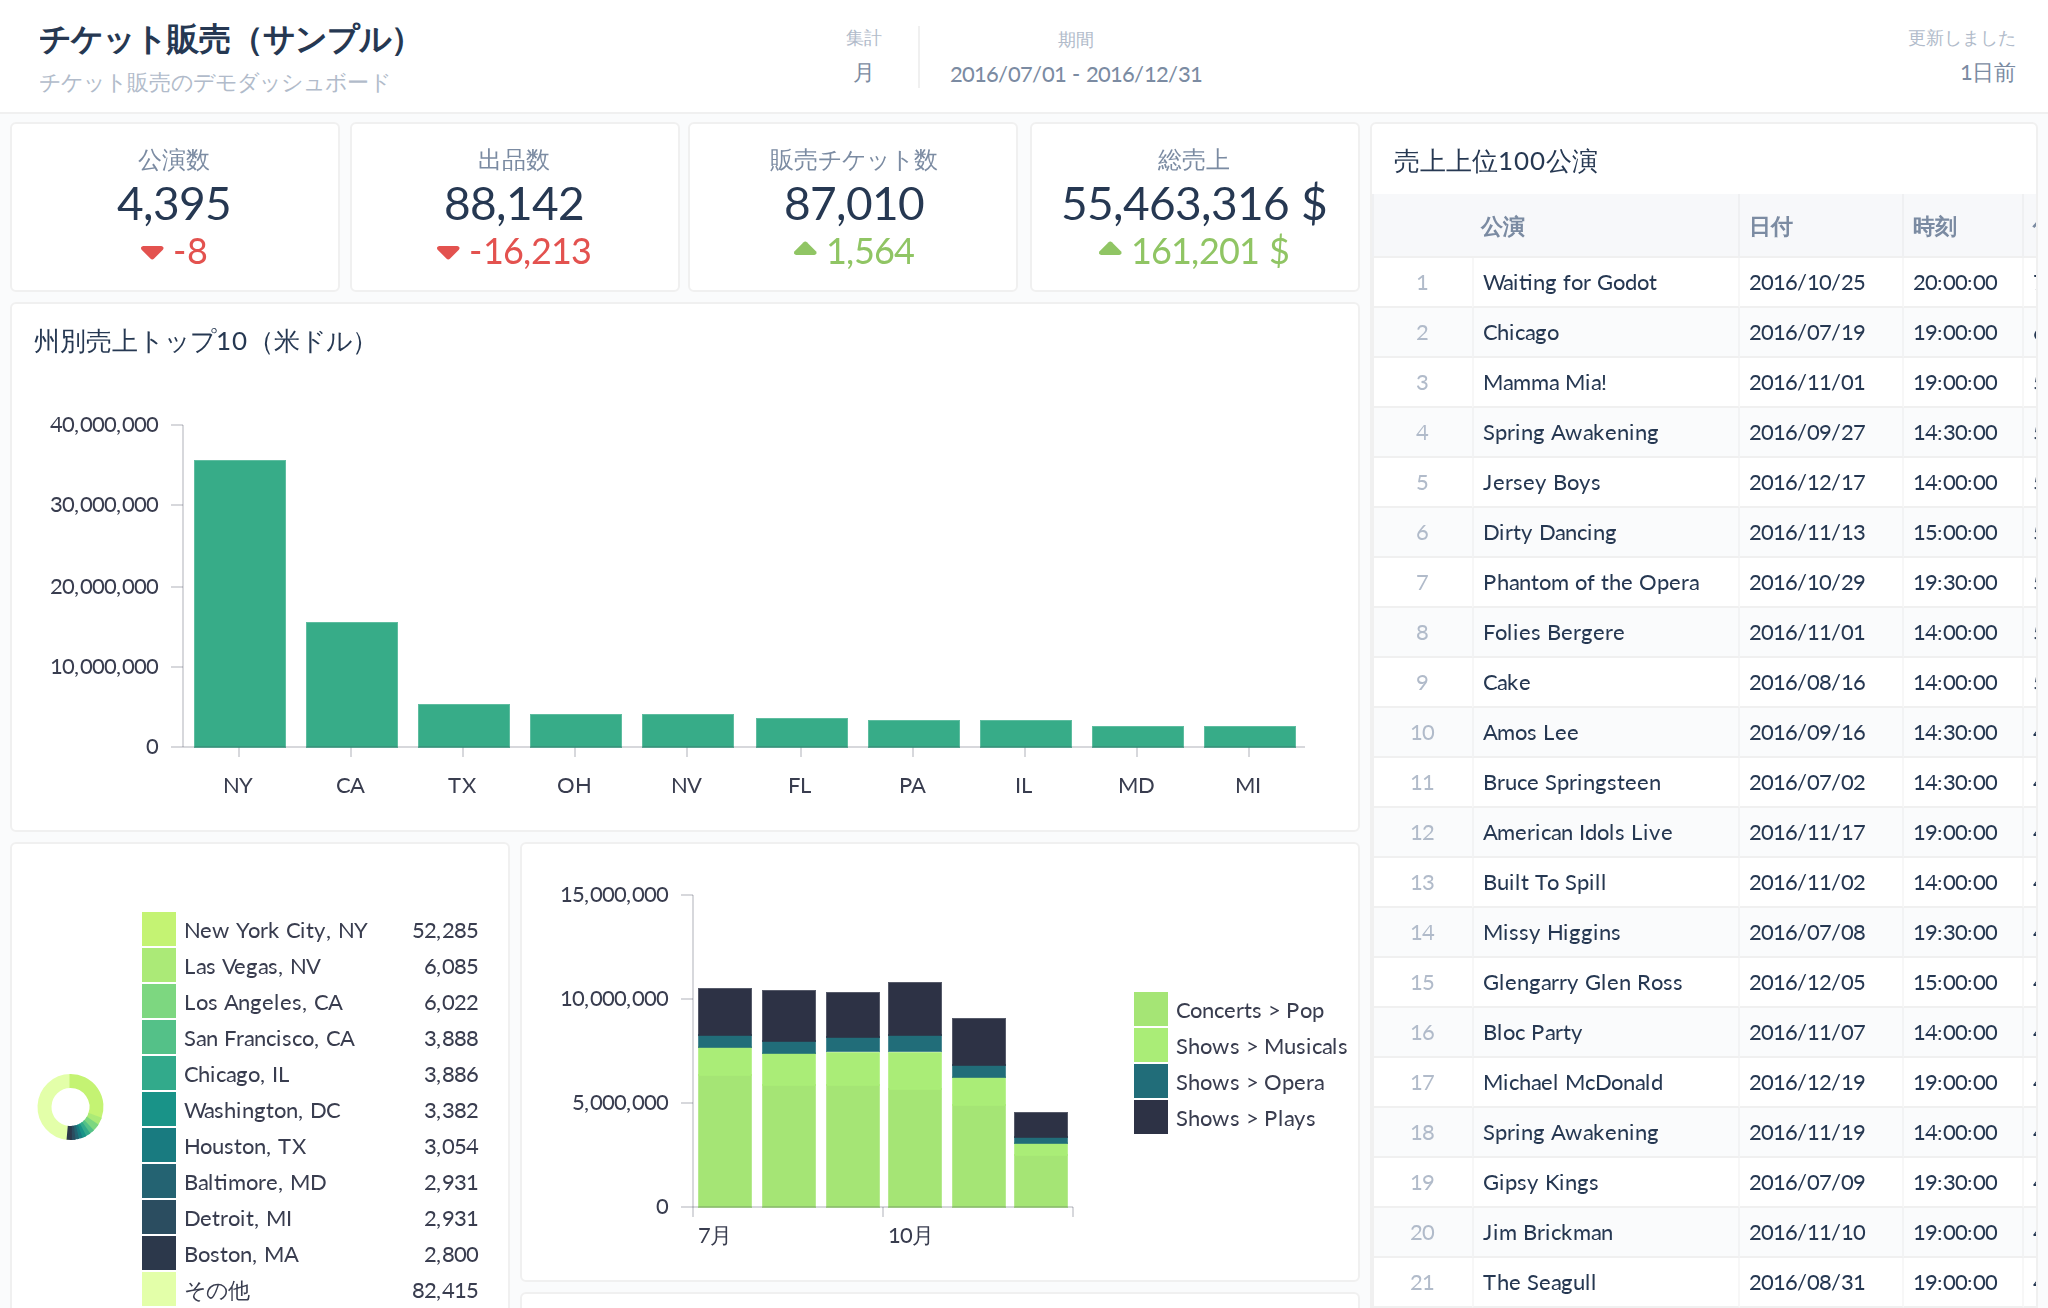Select The Seagull row
This screenshot has width=2048, height=1308.
(x=1704, y=1282)
